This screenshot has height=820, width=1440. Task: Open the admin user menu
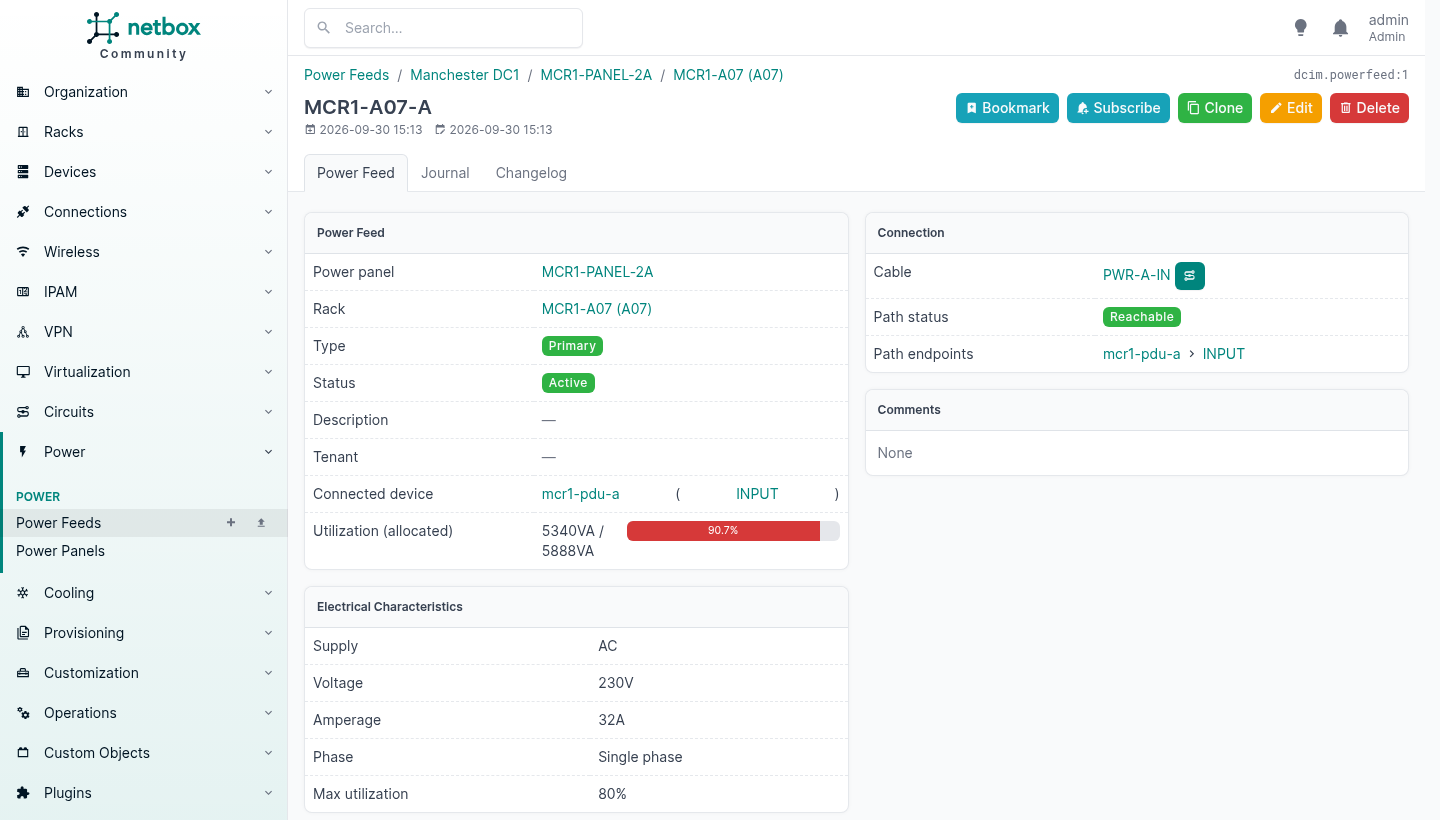click(1388, 28)
